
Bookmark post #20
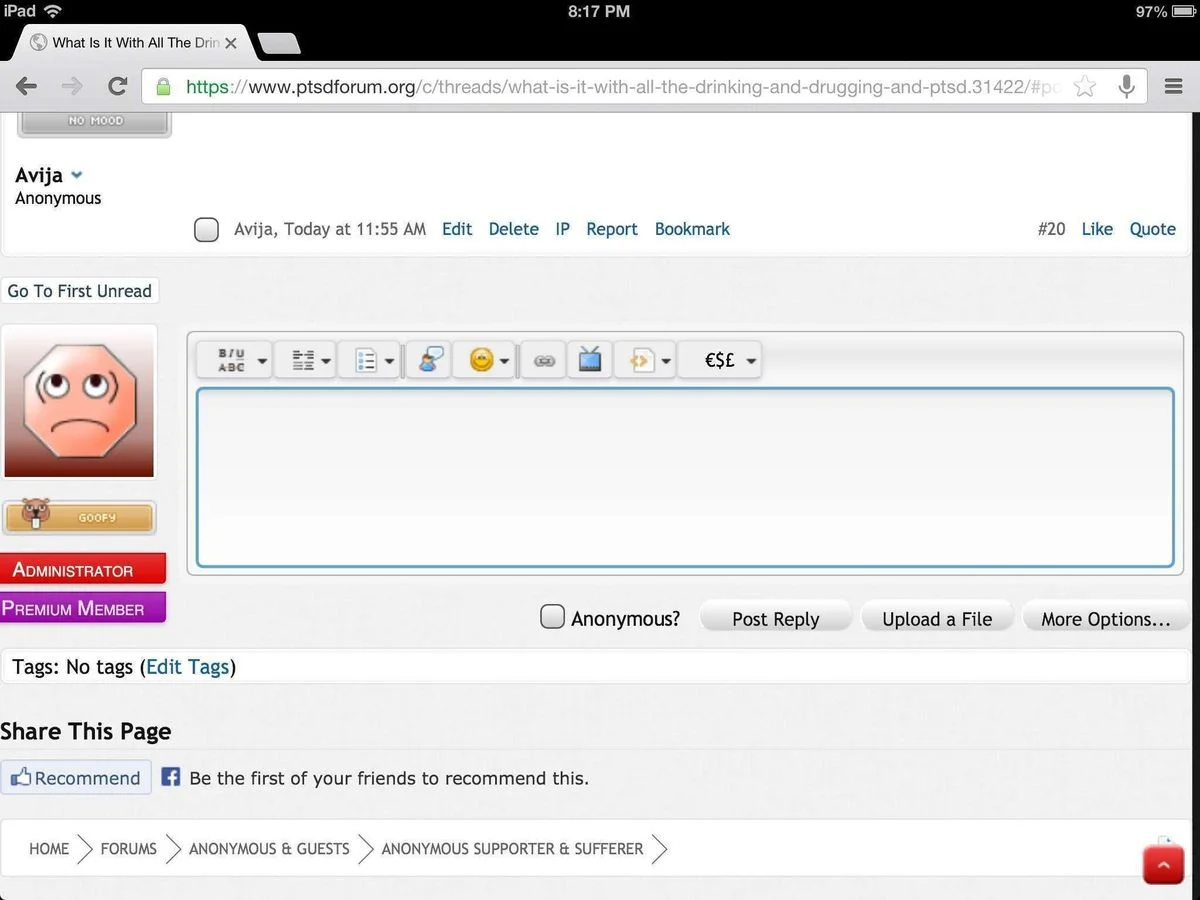(x=692, y=229)
